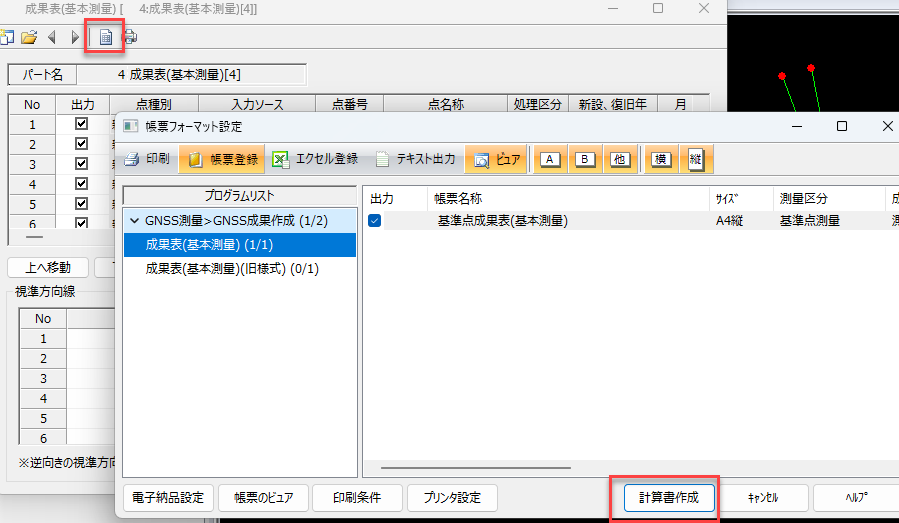Click 新設、復旧年 column header
The image size is (899, 523).
(x=613, y=104)
